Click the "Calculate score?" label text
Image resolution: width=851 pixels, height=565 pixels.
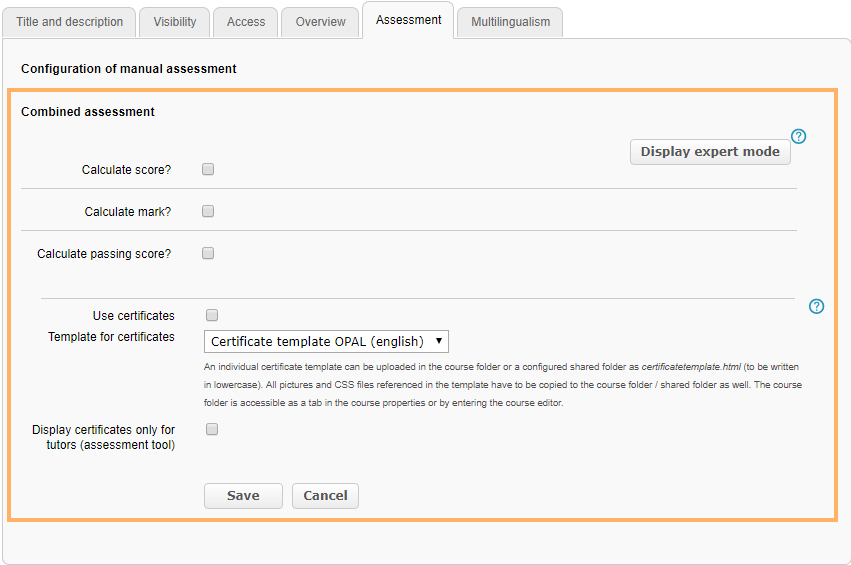click(126, 170)
